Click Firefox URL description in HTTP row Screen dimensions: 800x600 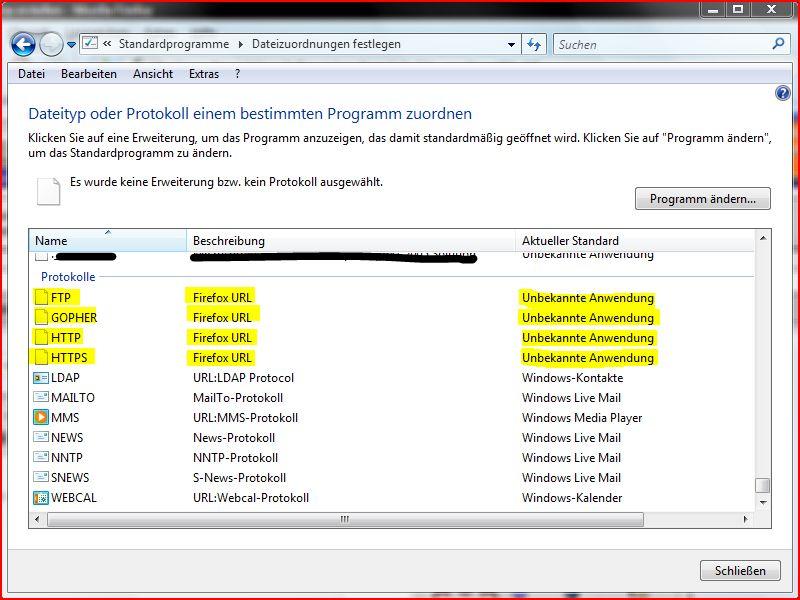point(222,338)
